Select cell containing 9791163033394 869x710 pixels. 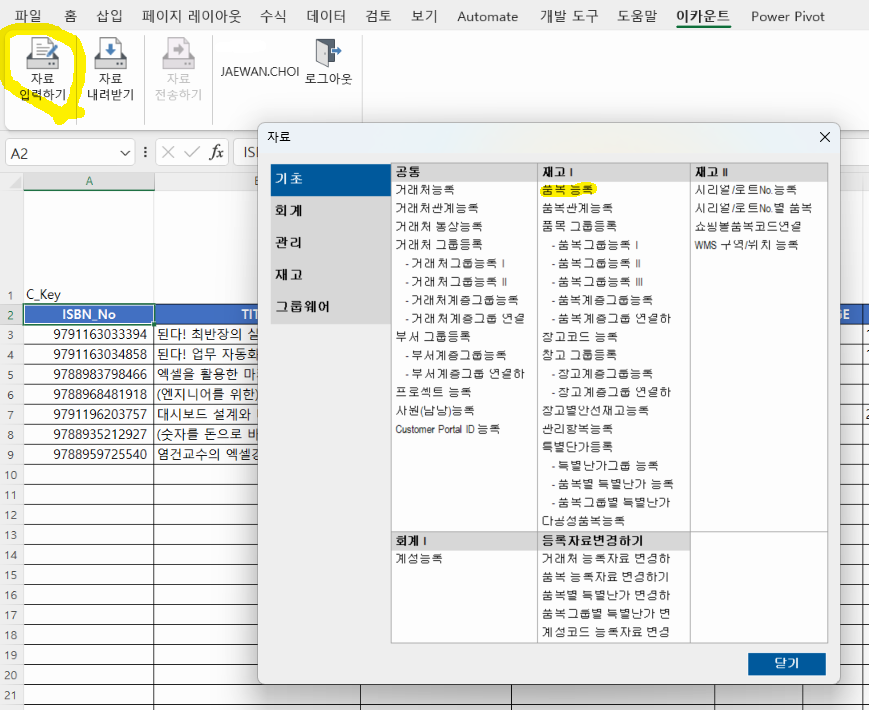[x=89, y=334]
